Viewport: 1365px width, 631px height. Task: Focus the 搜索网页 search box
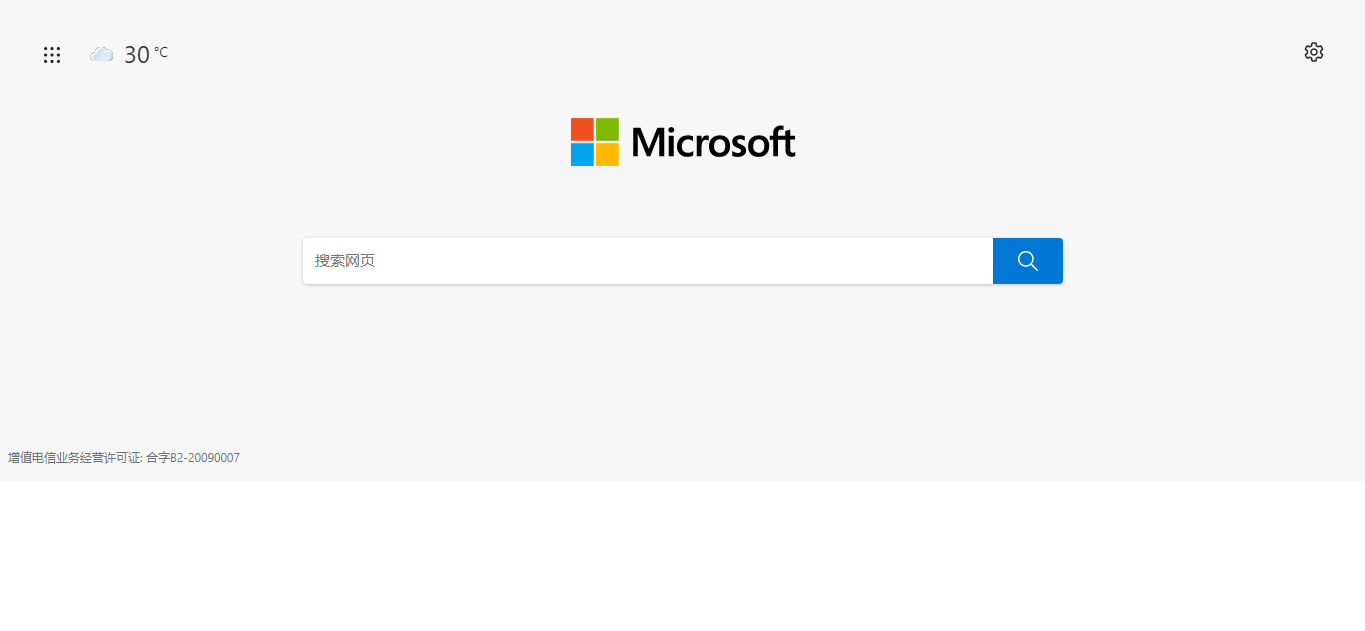pos(648,261)
